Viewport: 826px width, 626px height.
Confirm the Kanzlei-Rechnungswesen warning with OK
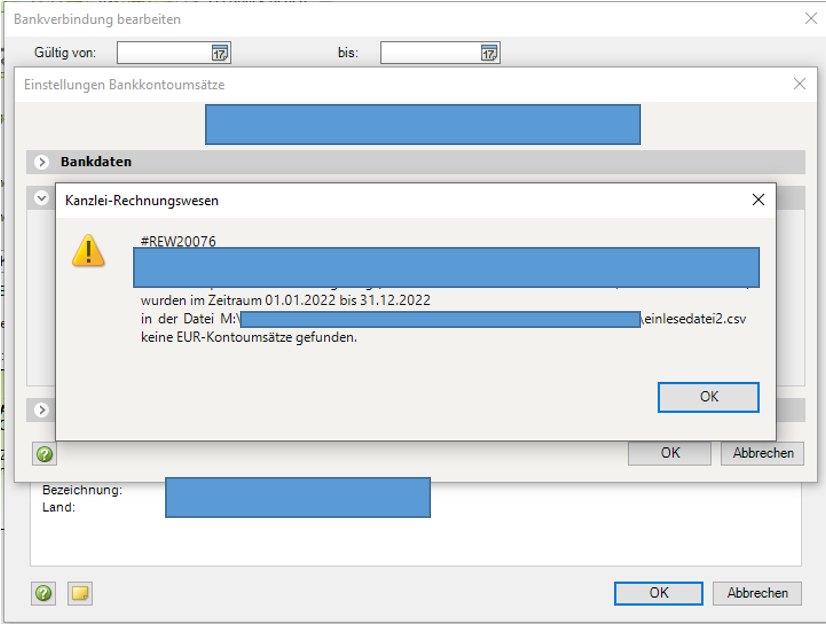708,397
